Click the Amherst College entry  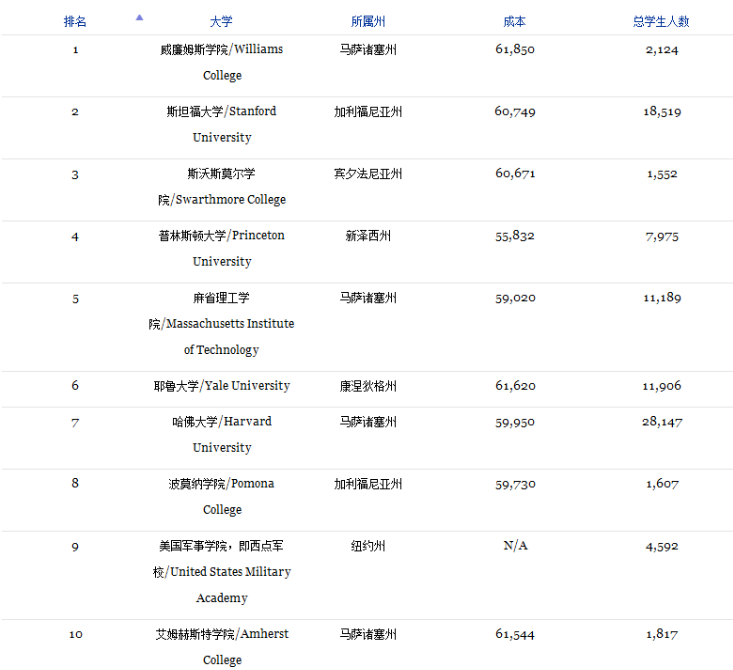(222, 646)
